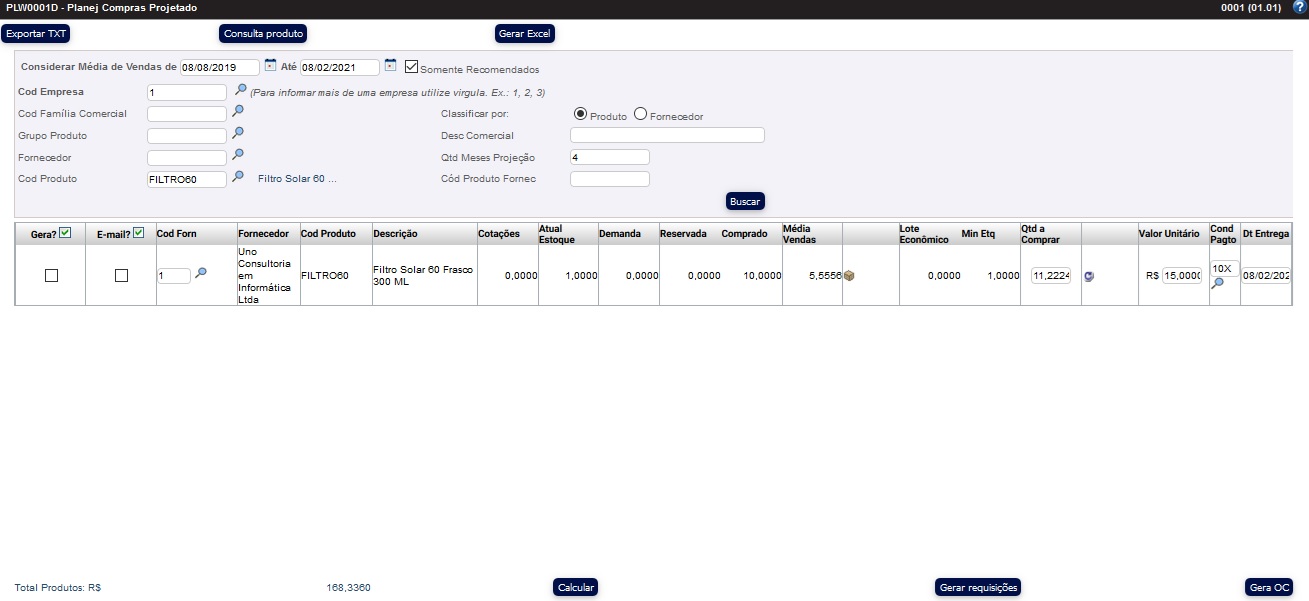Screen dimensions: 1309x601
Task: Click Gerar Excel button
Action: click(x=525, y=33)
